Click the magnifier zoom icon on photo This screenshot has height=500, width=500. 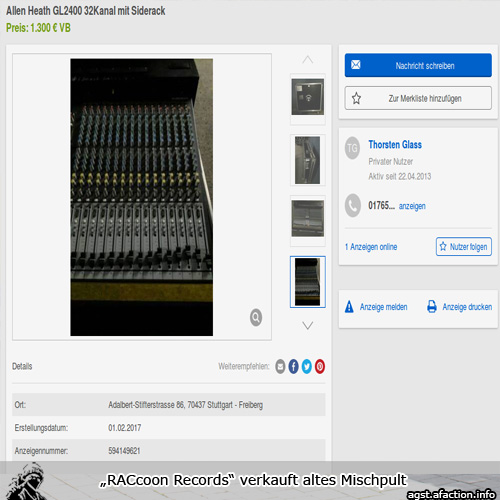coord(256,317)
